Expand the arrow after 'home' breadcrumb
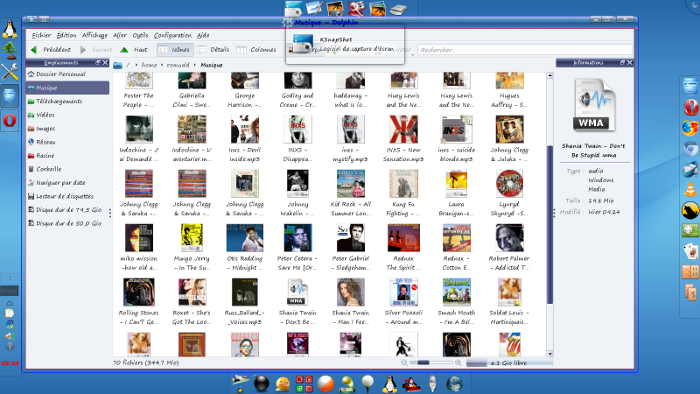This screenshot has height=394, width=700. click(x=162, y=65)
